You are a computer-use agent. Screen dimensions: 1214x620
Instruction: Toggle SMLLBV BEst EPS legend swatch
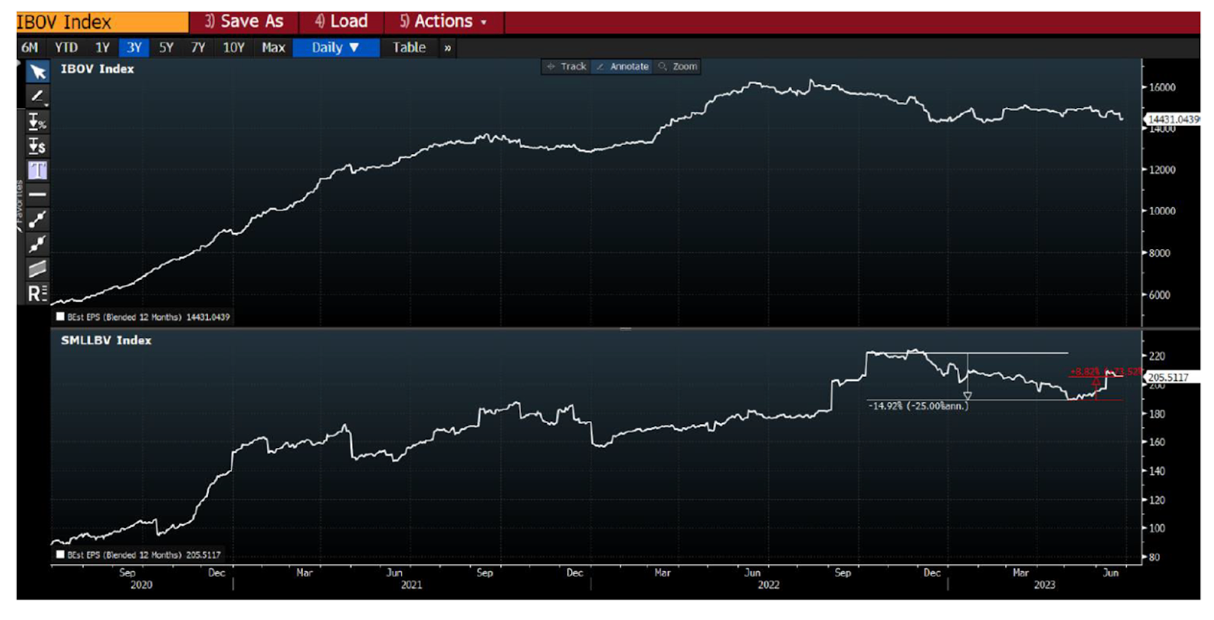pos(60,553)
